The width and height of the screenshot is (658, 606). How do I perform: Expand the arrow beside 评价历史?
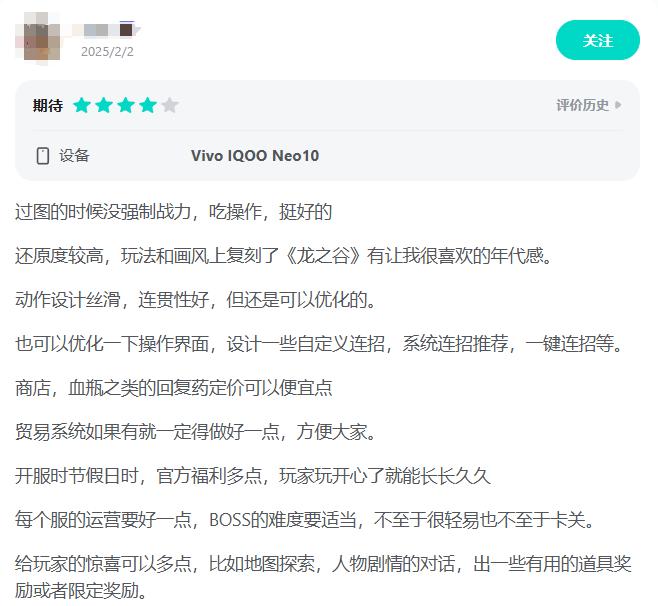[x=618, y=105]
